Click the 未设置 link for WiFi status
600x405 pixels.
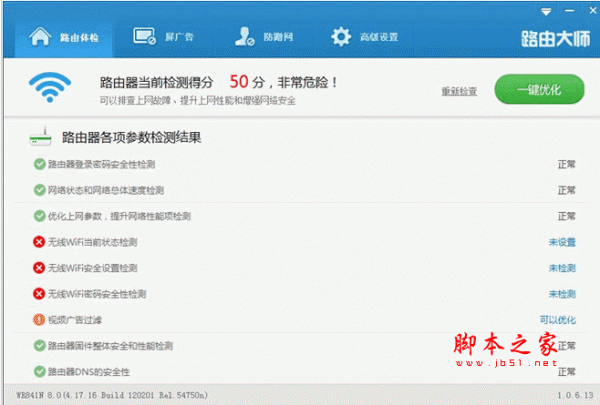click(x=562, y=242)
